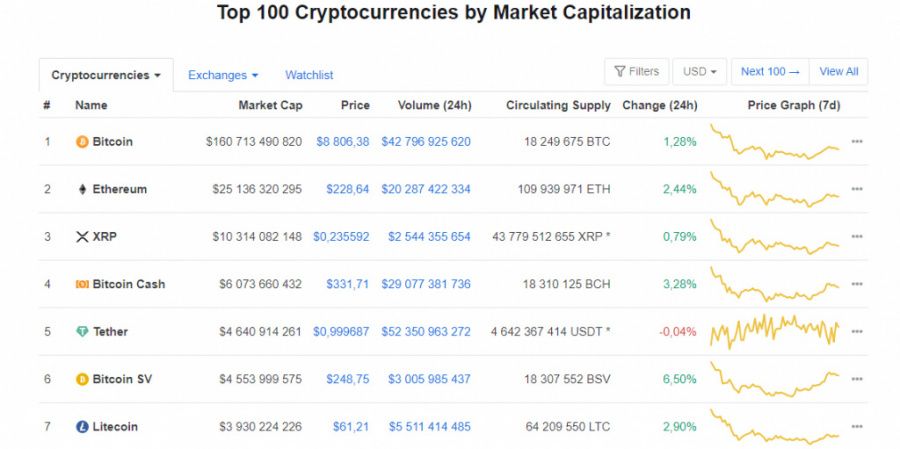
Task: Click the Tether logo icon
Action: (82, 332)
